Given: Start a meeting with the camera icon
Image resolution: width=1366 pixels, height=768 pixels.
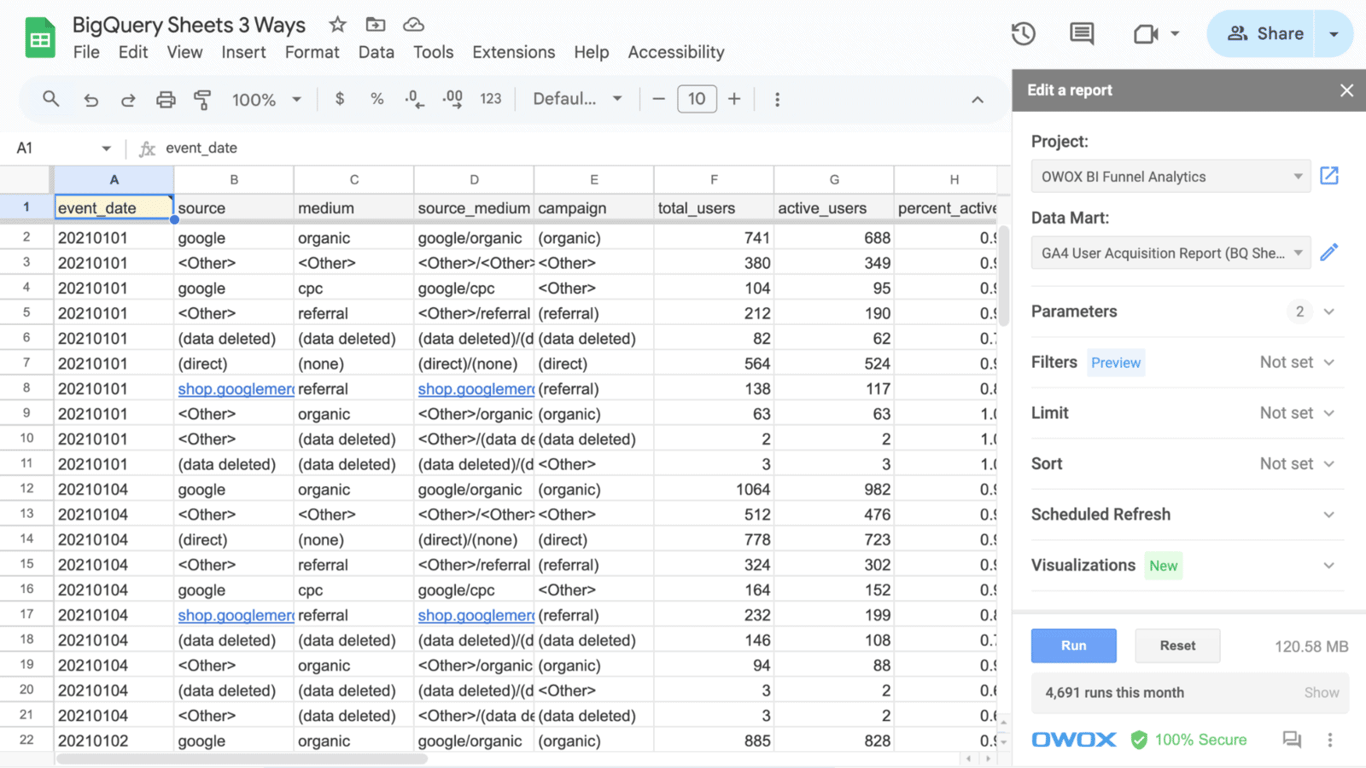Looking at the screenshot, I should coord(1146,34).
